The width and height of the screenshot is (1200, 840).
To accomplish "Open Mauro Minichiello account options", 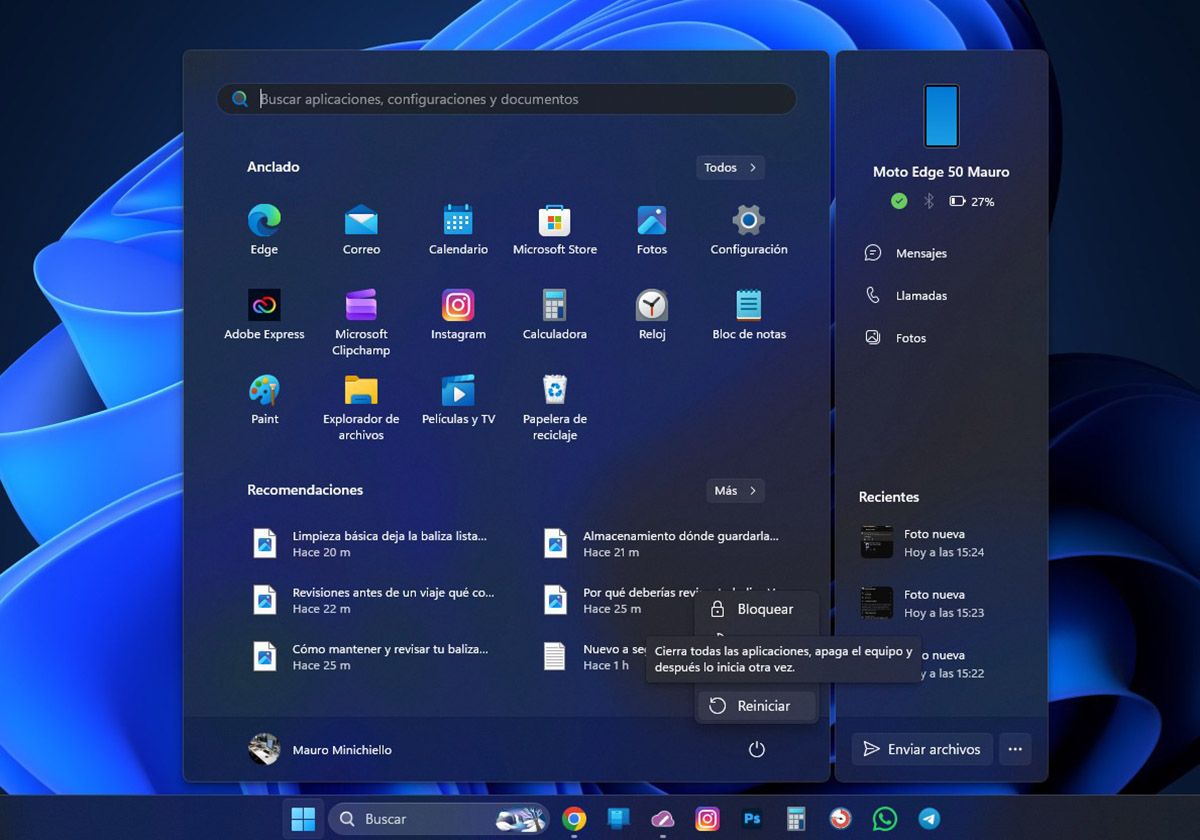I will click(x=320, y=749).
